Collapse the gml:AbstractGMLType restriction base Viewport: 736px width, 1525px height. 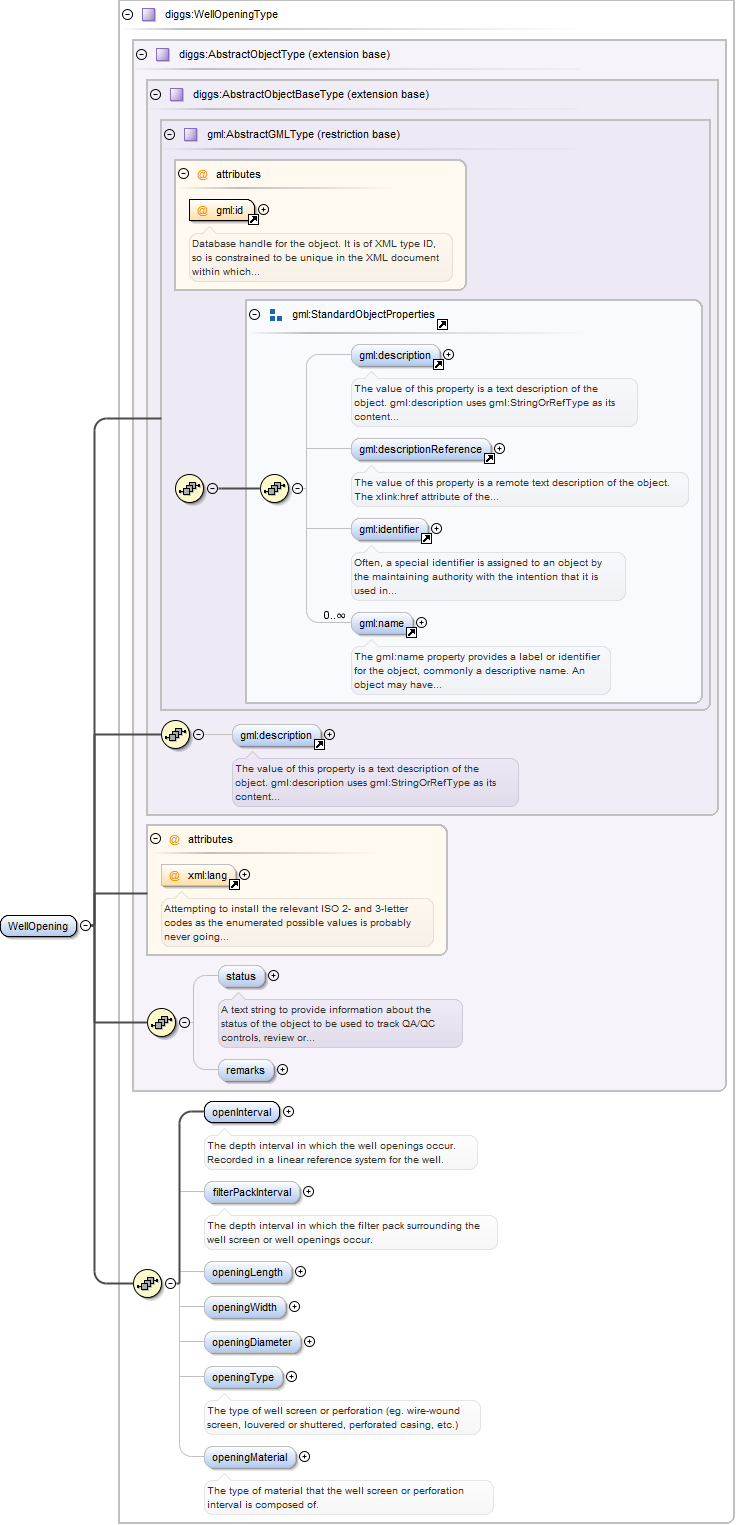click(x=169, y=134)
